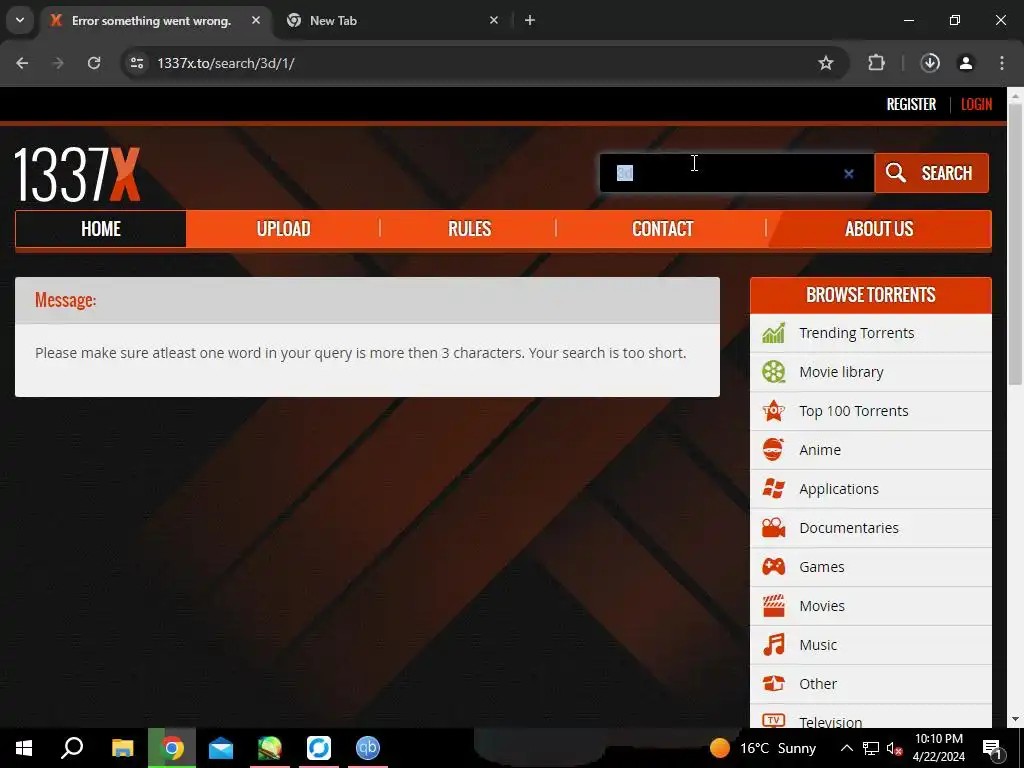Screen dimensions: 1024x768
Task: Click the page vertical scrollbar thumb
Action: click(1015, 244)
